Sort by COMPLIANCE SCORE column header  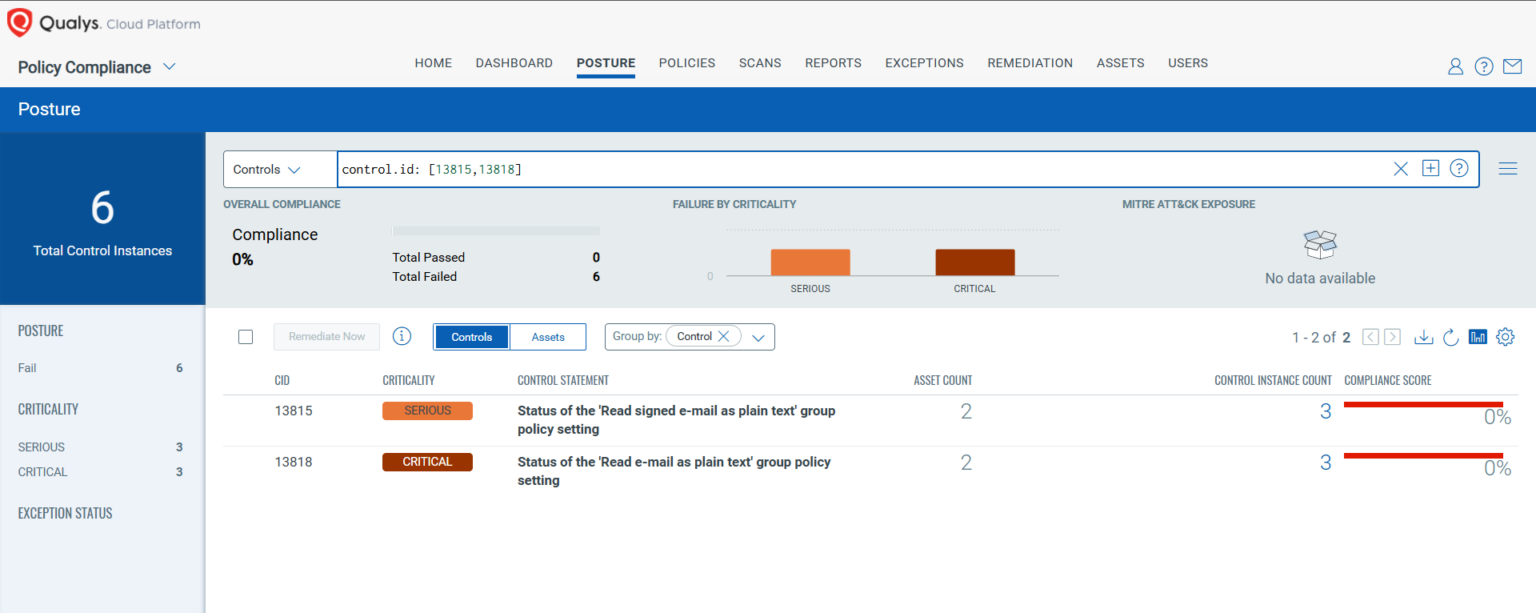tap(1388, 380)
